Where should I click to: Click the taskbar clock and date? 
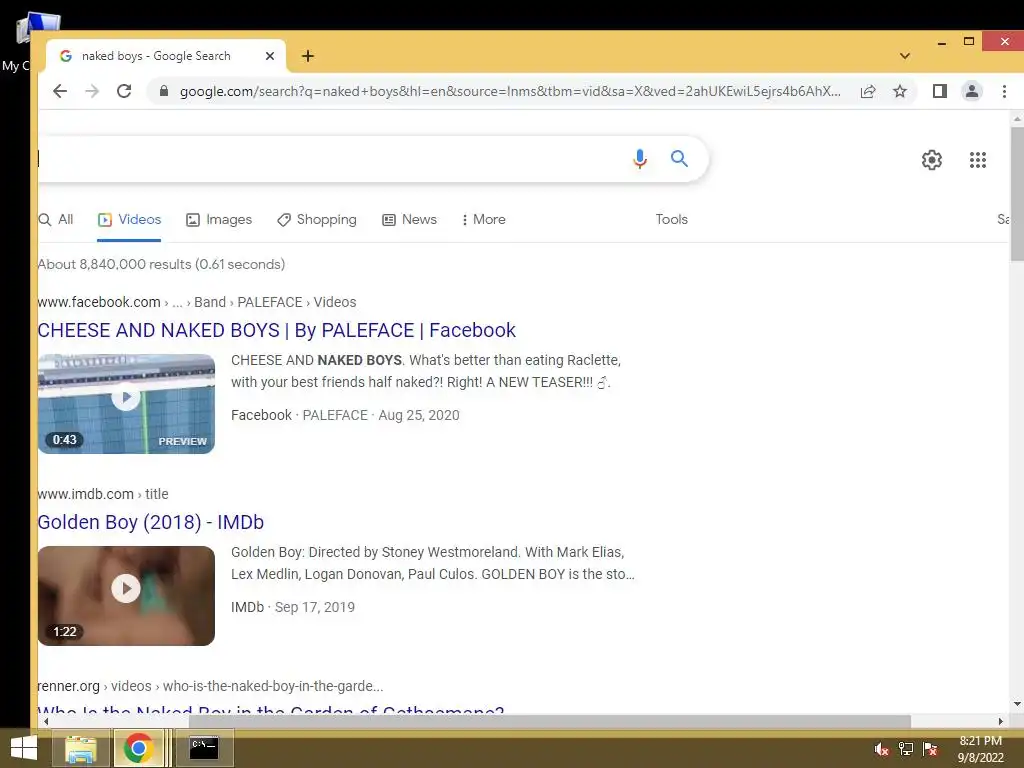pyautogui.click(x=980, y=749)
